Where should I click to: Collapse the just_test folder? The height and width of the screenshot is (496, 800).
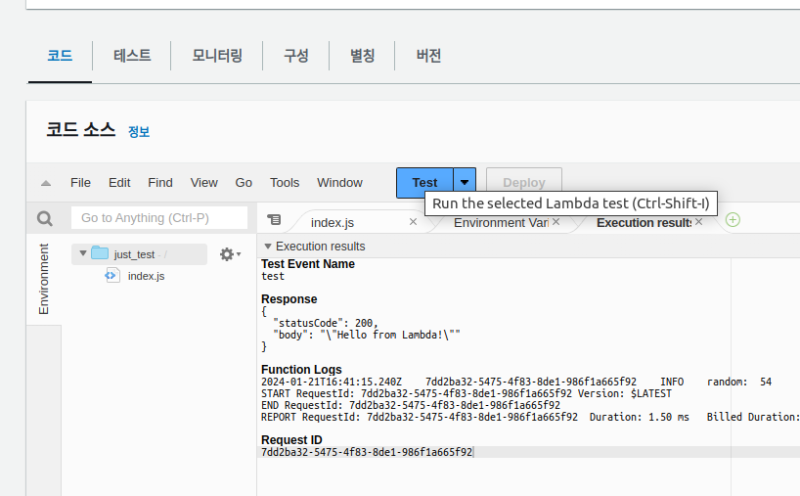click(83, 254)
